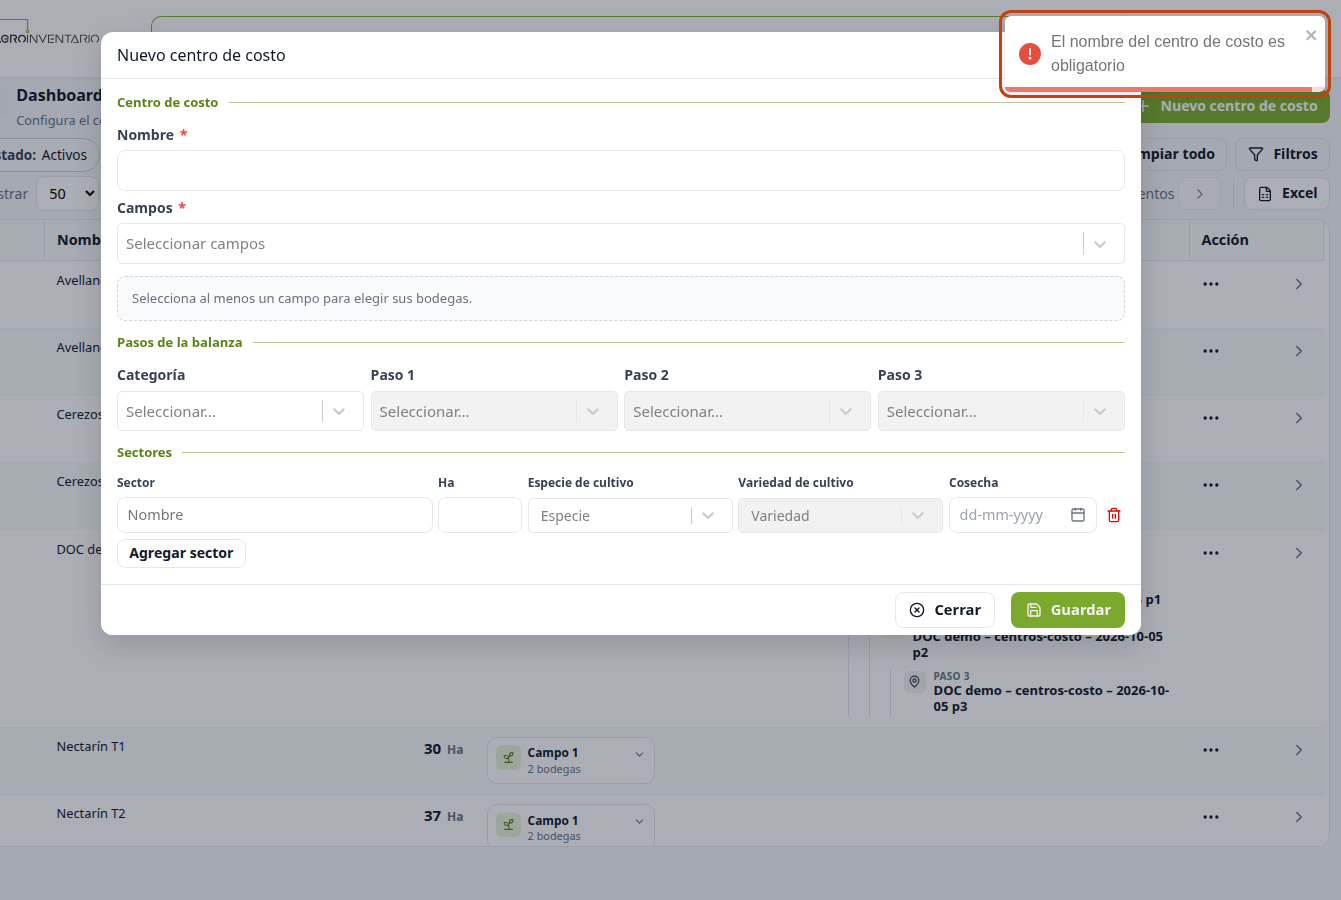Open action menu dots for Nectarín T2
The height and width of the screenshot is (900, 1341).
click(1211, 817)
